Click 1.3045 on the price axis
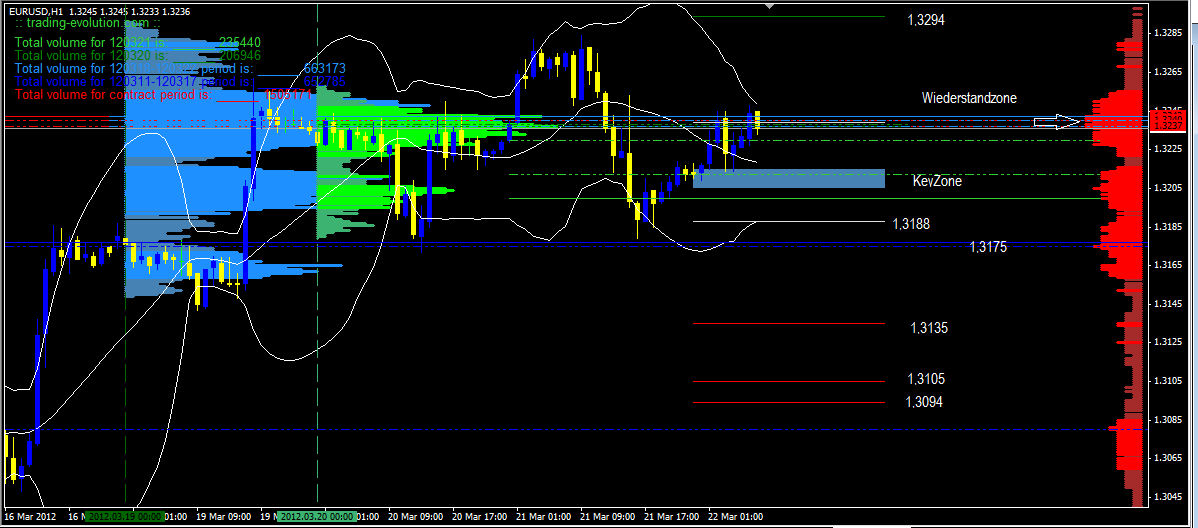Image resolution: width=1198 pixels, height=528 pixels. [x=1169, y=497]
